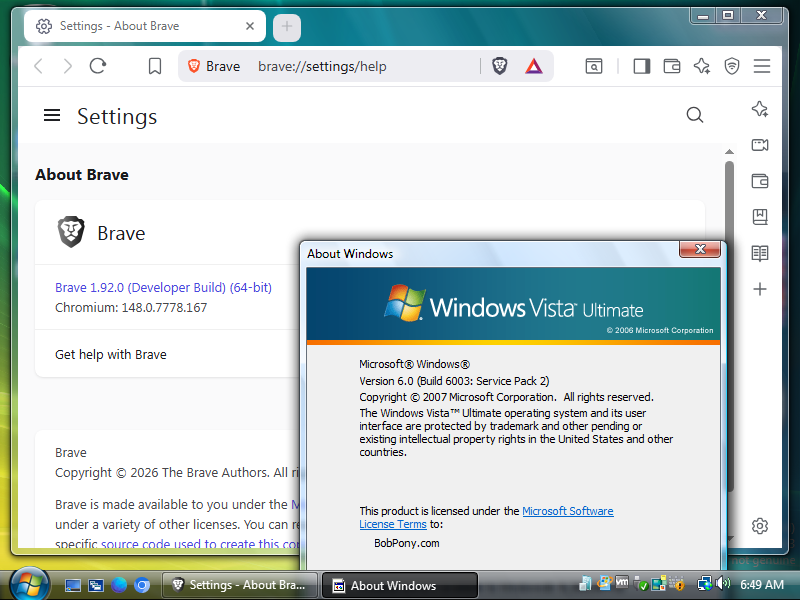
Task: Open a new tab with plus button
Action: 287,27
